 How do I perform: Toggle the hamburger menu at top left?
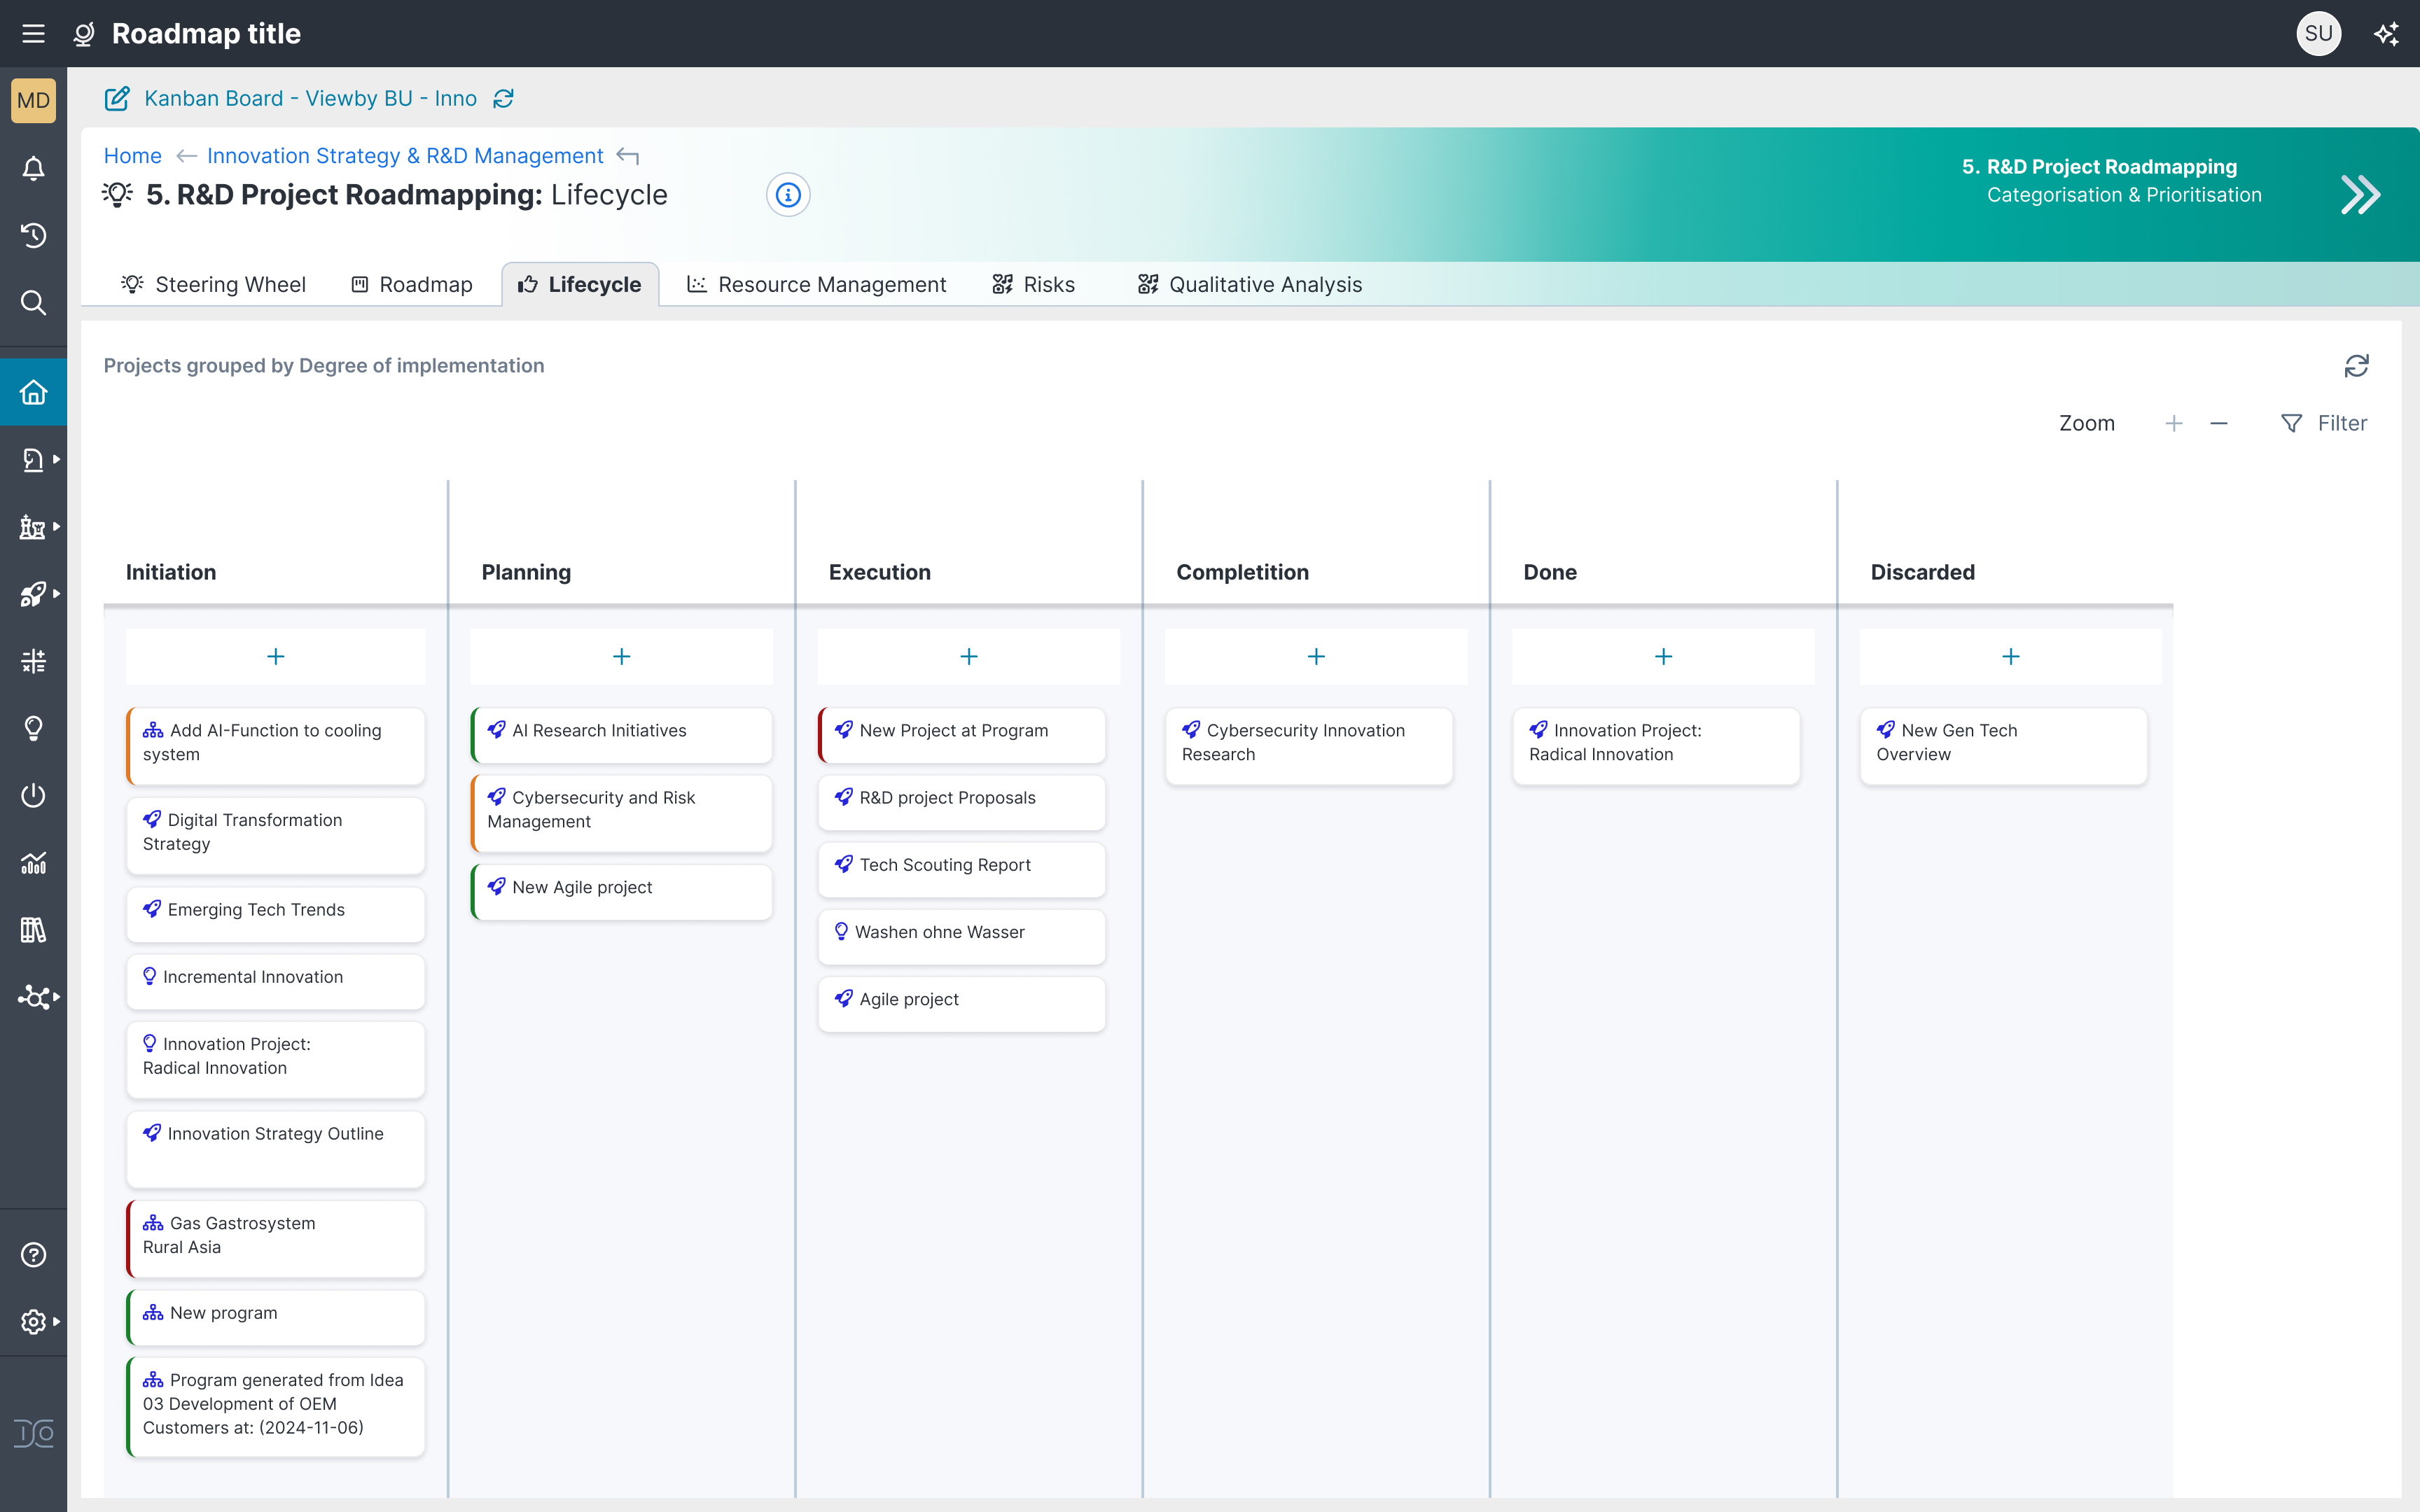tap(33, 34)
